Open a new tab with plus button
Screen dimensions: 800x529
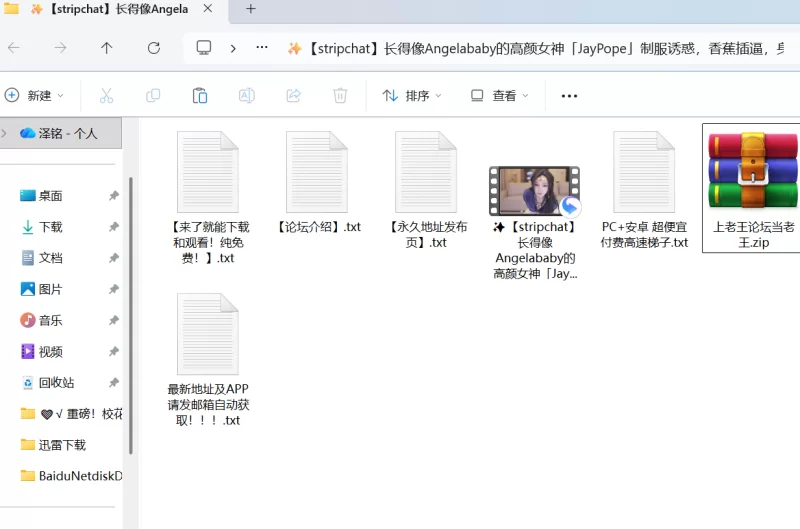[x=250, y=9]
